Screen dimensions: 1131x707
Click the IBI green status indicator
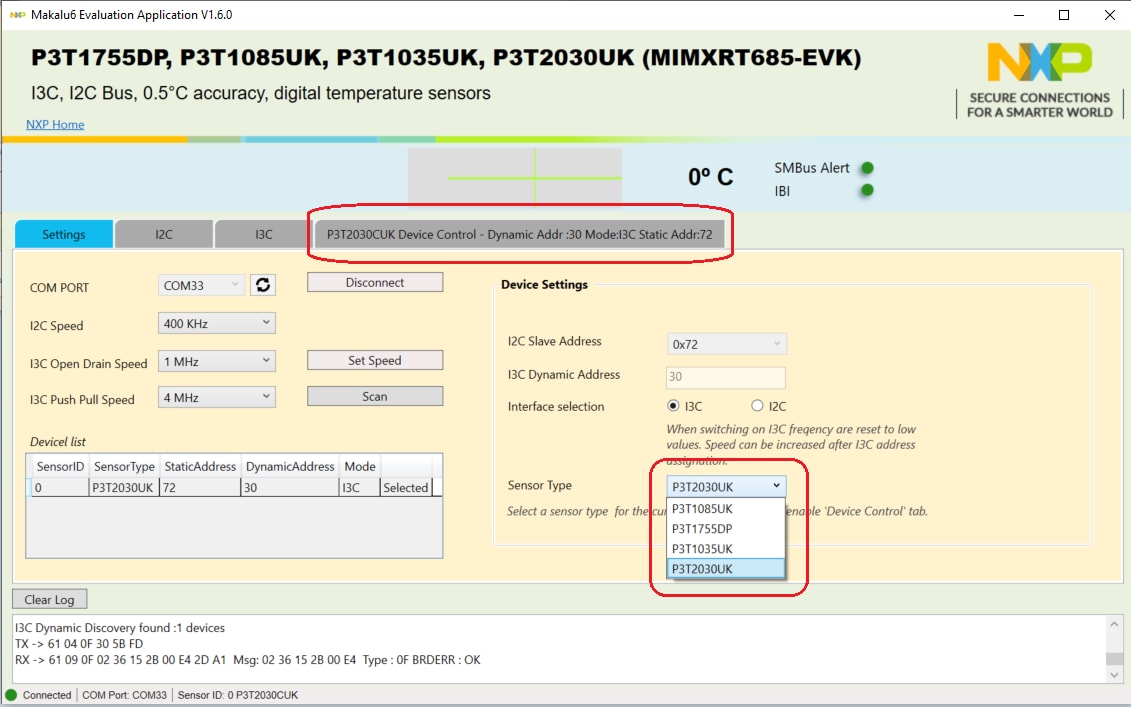pyautogui.click(x=867, y=190)
